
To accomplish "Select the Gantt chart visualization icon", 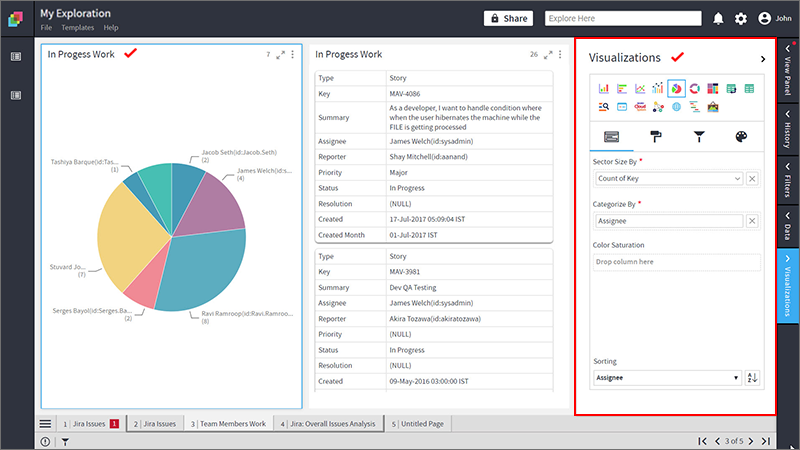I will point(694,107).
